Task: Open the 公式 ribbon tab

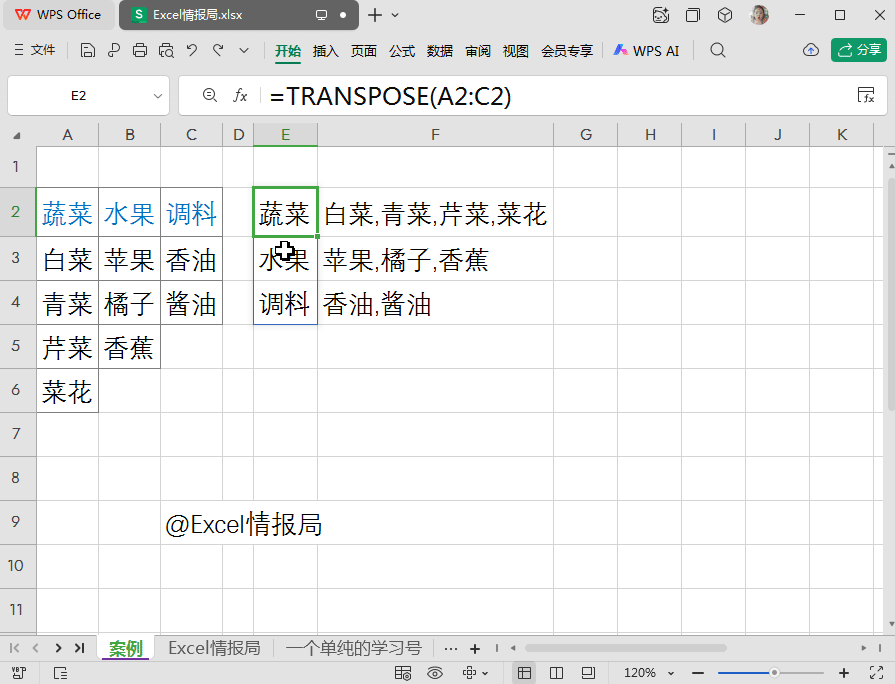Action: coord(402,51)
